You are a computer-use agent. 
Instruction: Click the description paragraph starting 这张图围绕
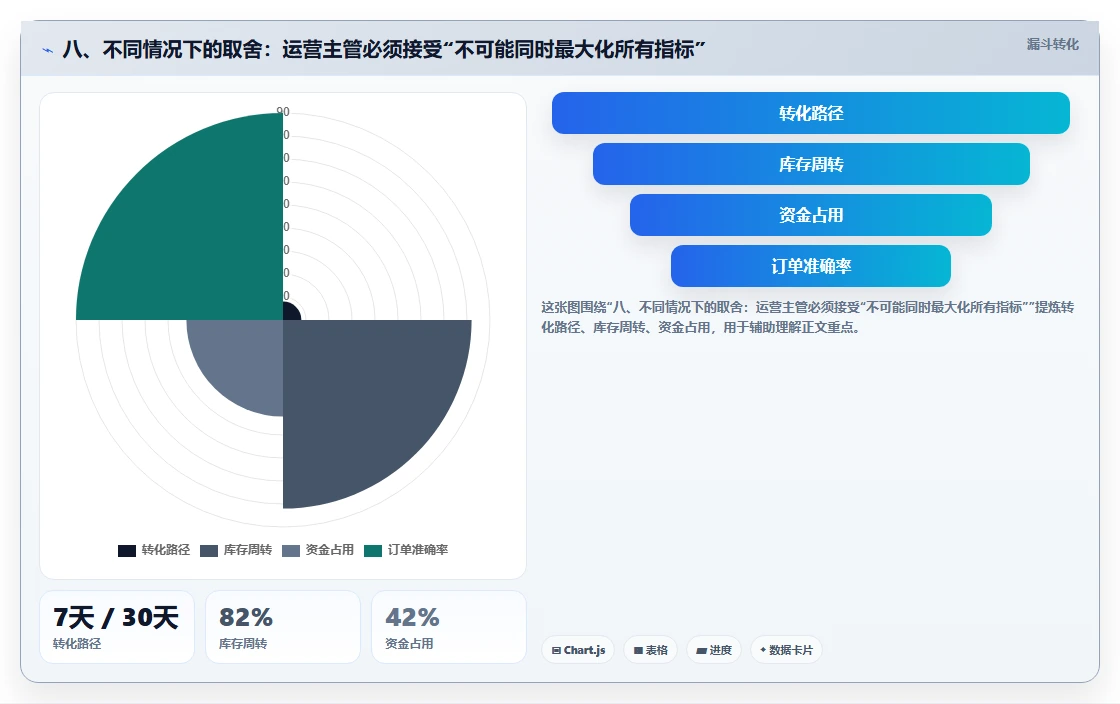[807, 317]
